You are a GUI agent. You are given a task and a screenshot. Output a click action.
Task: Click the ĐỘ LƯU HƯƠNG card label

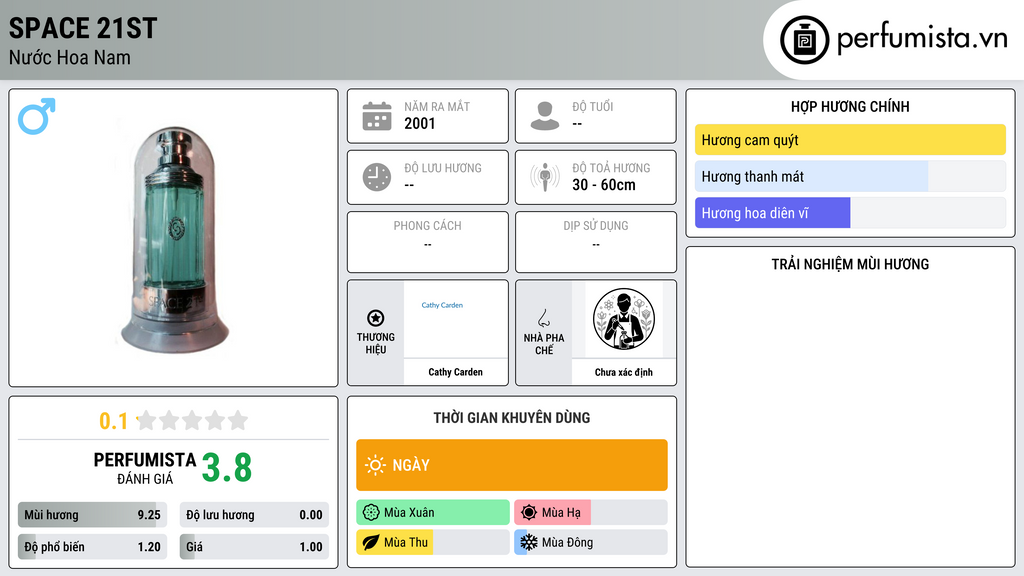(443, 168)
